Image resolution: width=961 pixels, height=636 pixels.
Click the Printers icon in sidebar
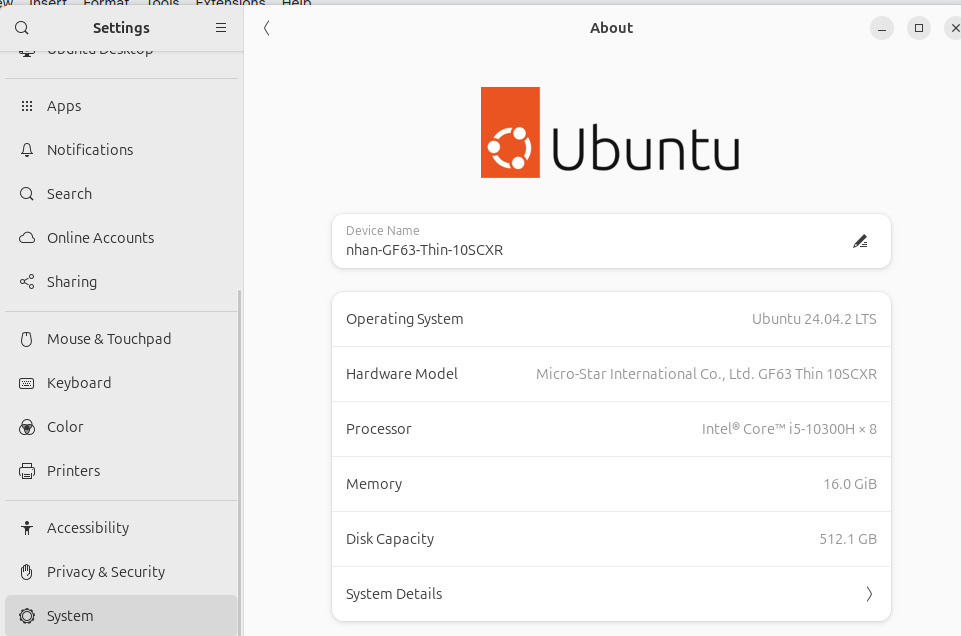tap(27, 471)
